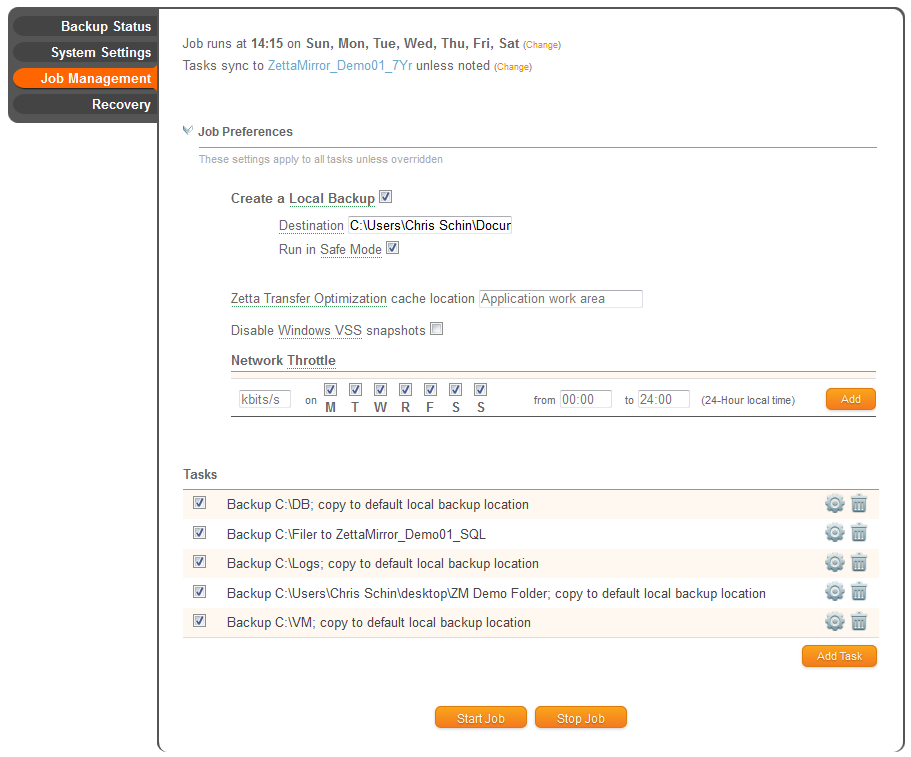Enable Disable Windows VSS snapshots checkbox
Screen dimensions: 911x757
(x=436, y=329)
